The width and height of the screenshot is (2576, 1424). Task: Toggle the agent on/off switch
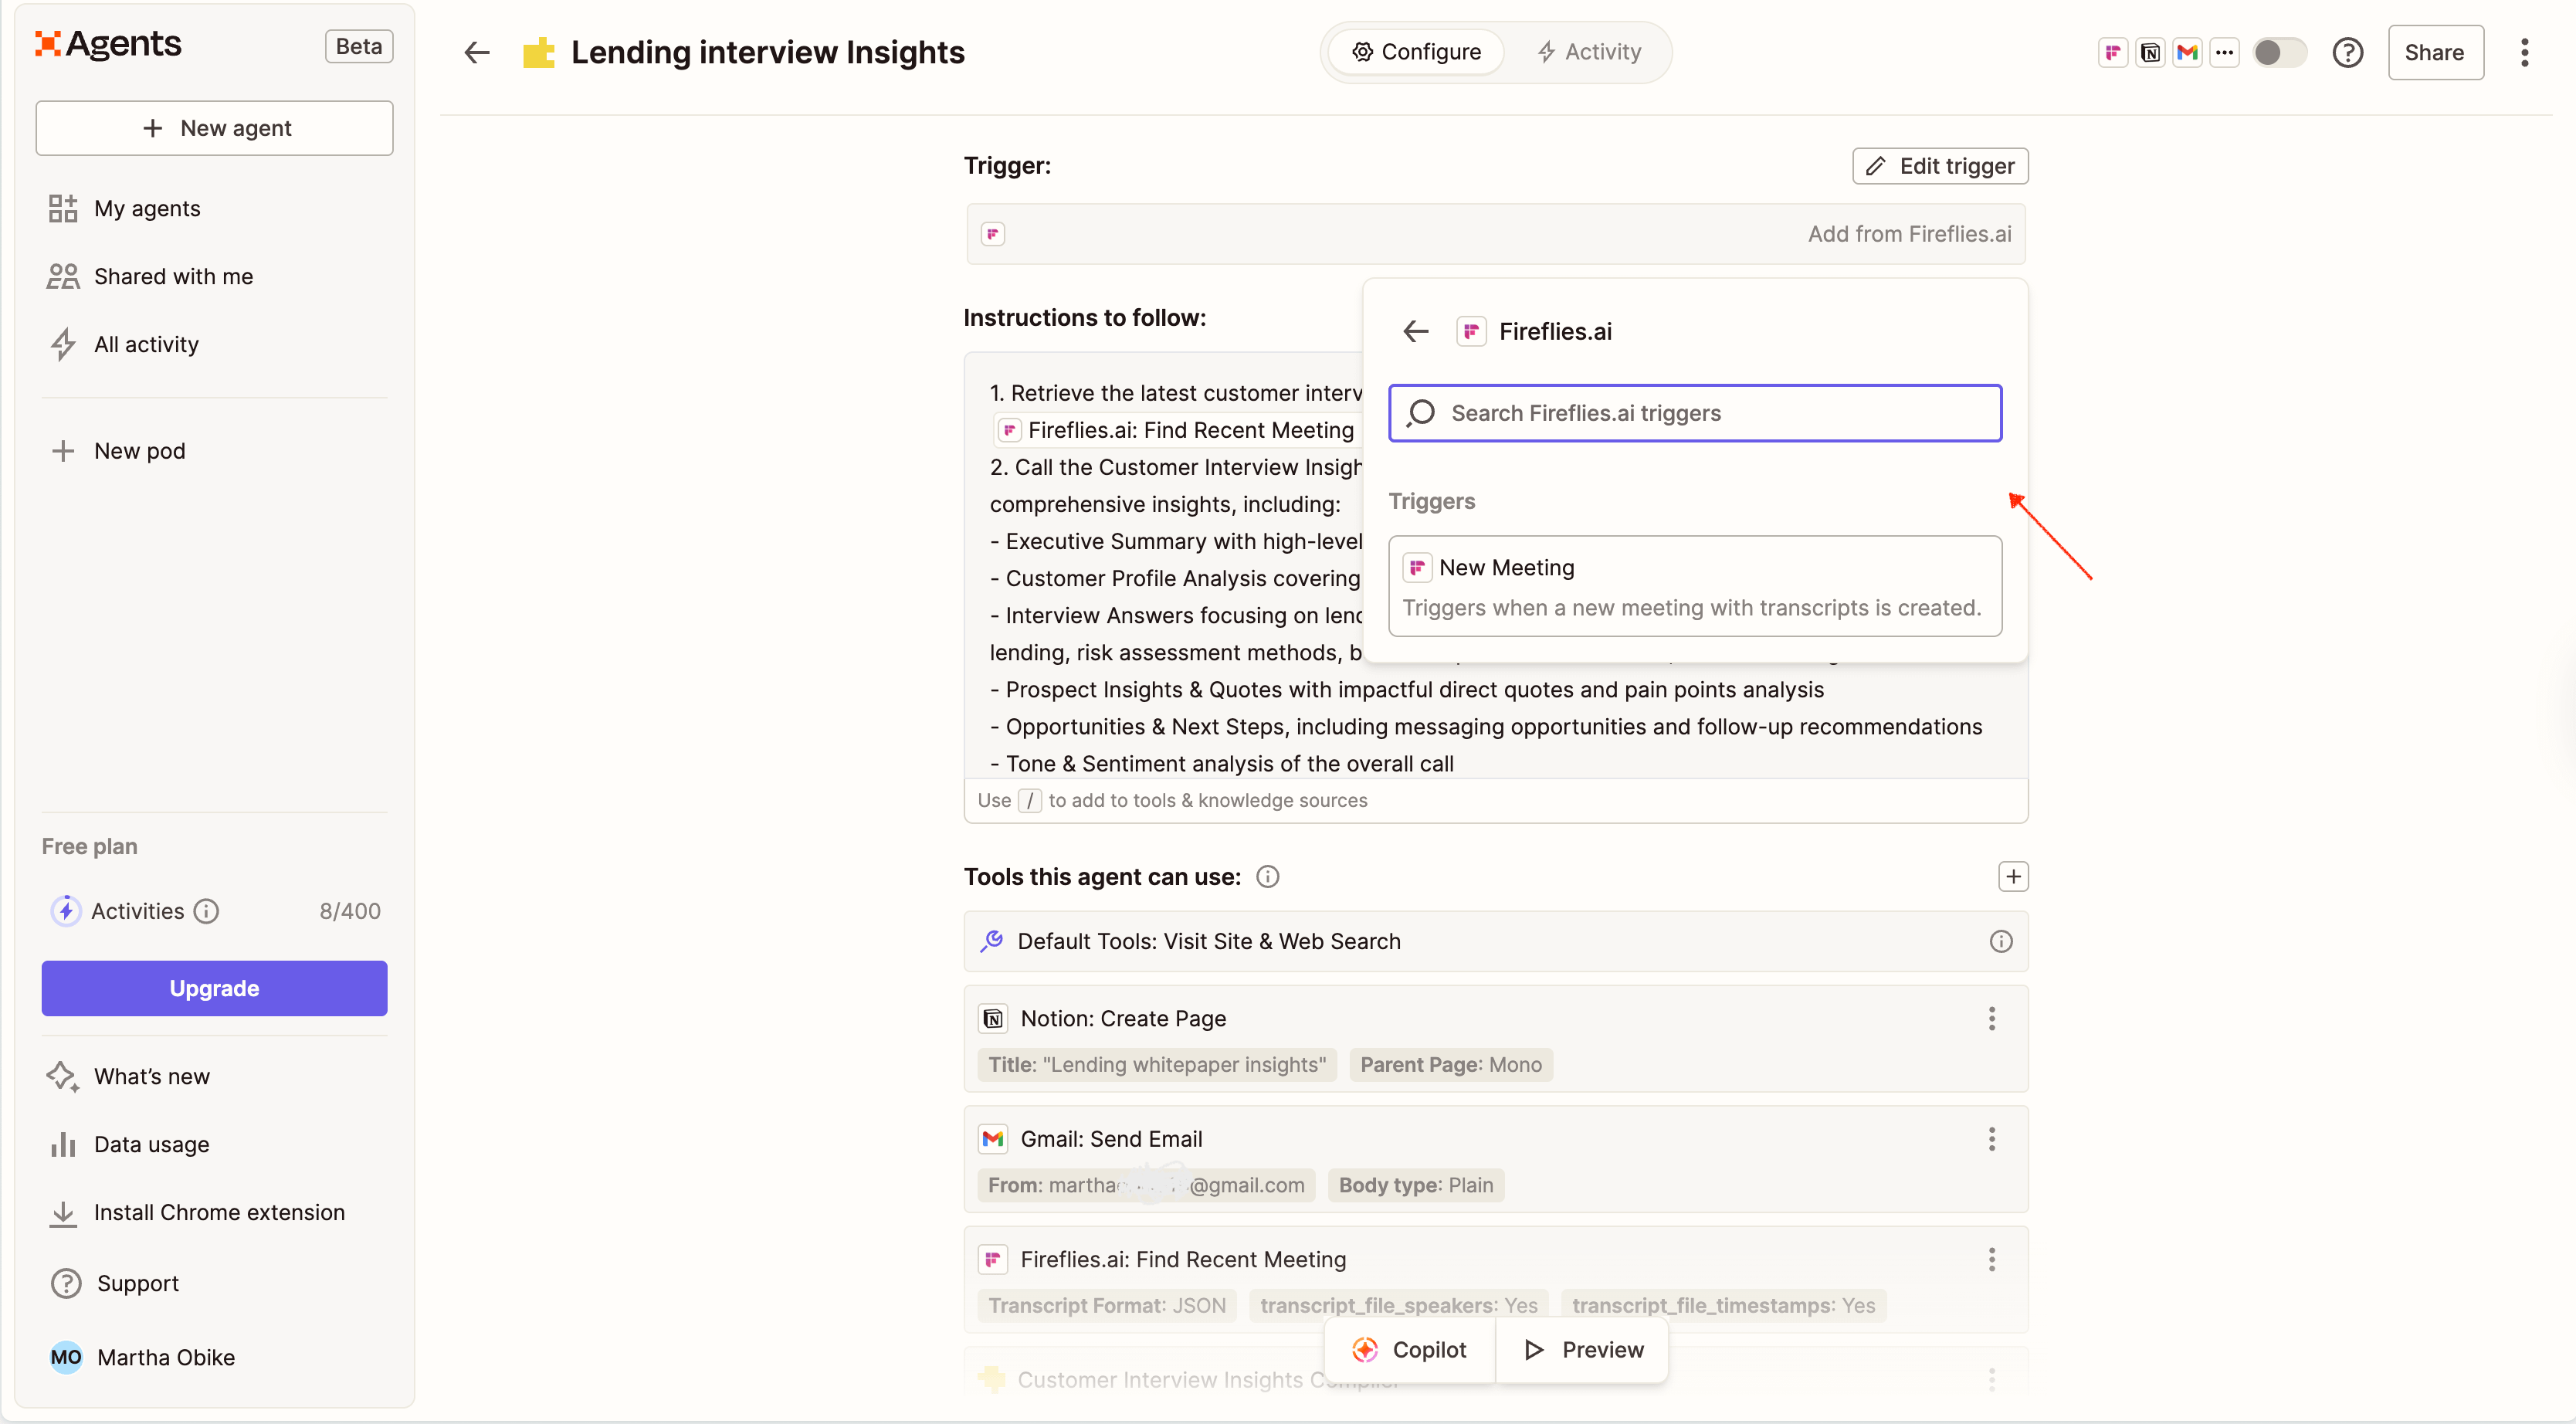coord(2279,52)
